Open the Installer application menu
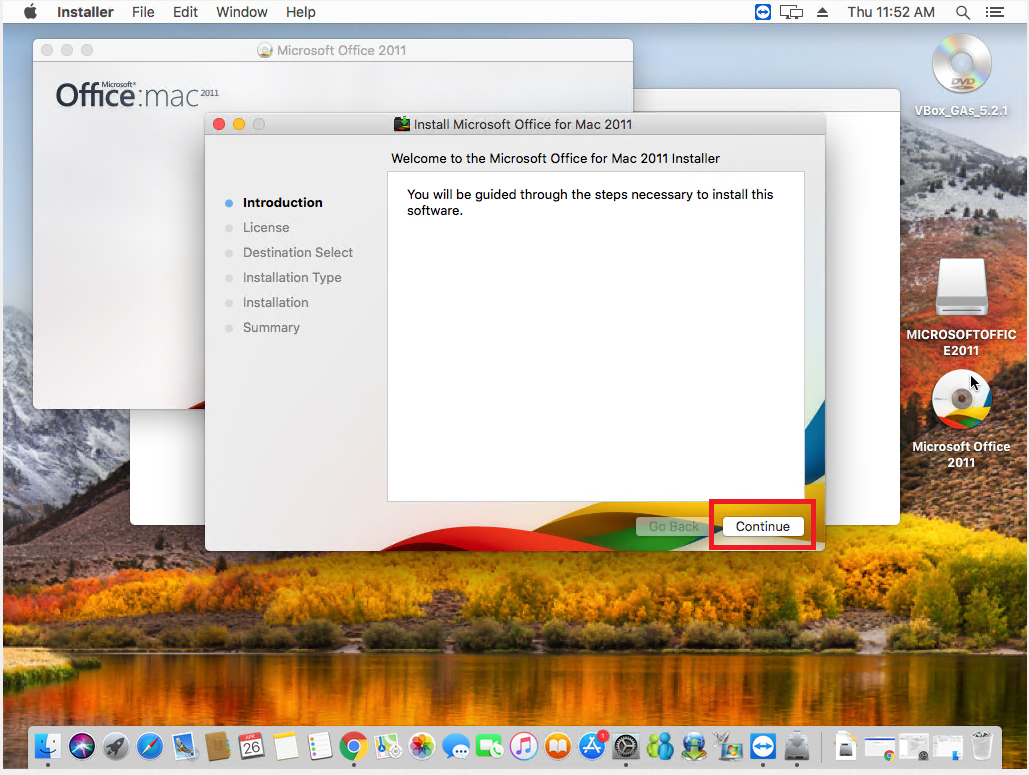The width and height of the screenshot is (1029, 775). [x=85, y=12]
